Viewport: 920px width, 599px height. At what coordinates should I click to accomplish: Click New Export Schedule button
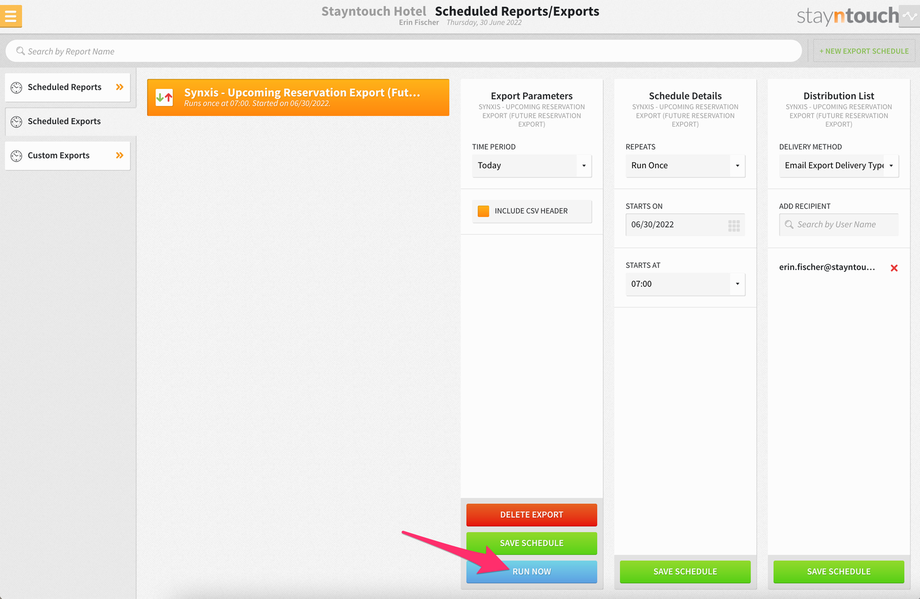point(864,51)
